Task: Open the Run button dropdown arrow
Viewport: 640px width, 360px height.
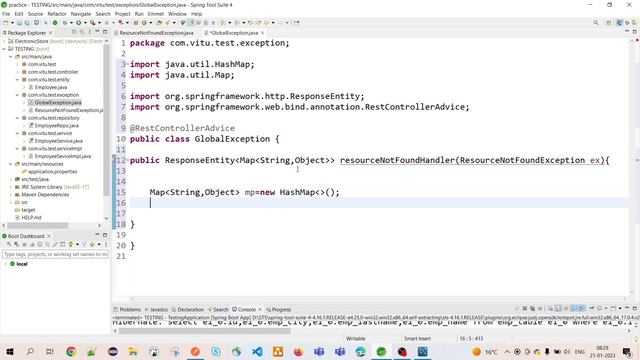Action: (85, 23)
